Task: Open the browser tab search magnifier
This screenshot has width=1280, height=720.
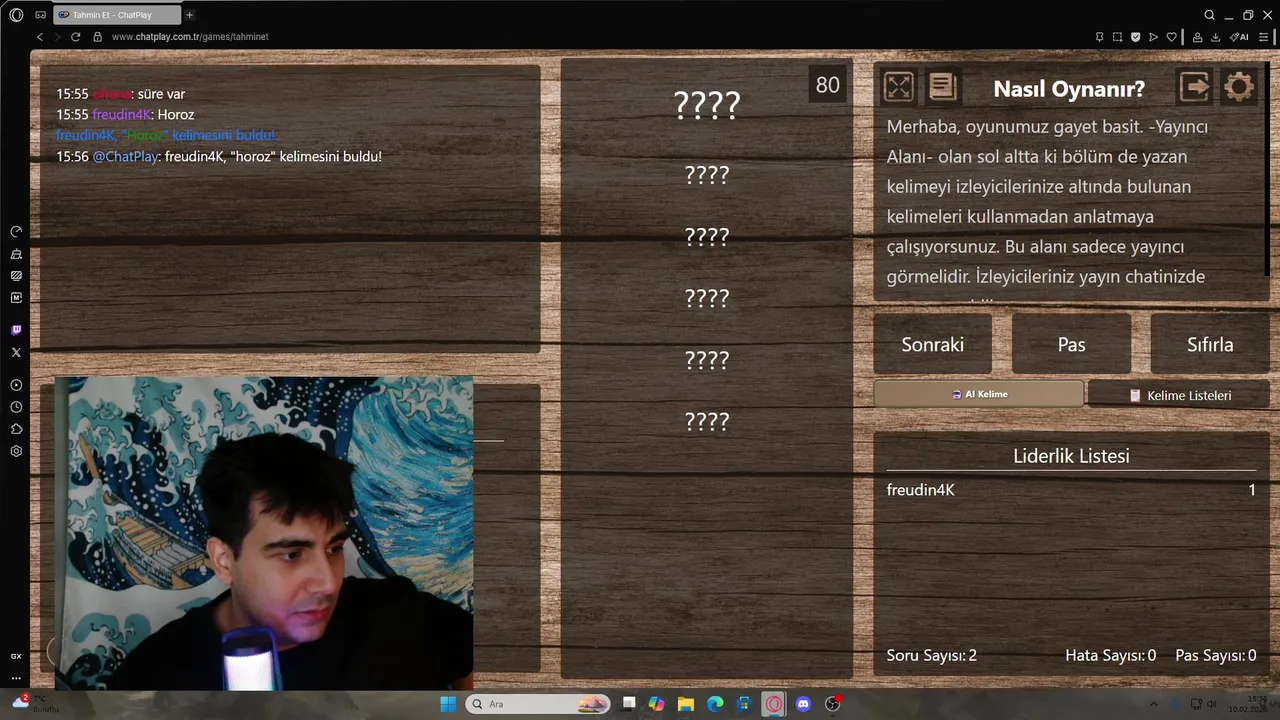Action: (1209, 15)
